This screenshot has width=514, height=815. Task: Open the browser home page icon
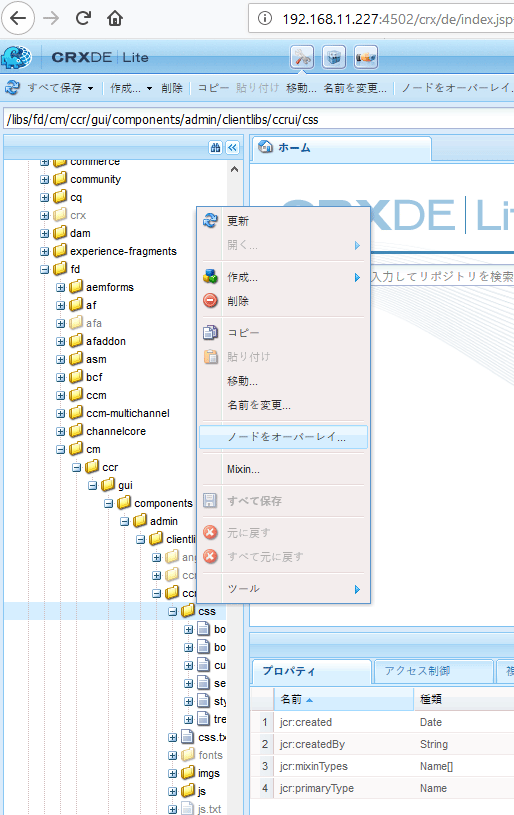click(x=114, y=19)
